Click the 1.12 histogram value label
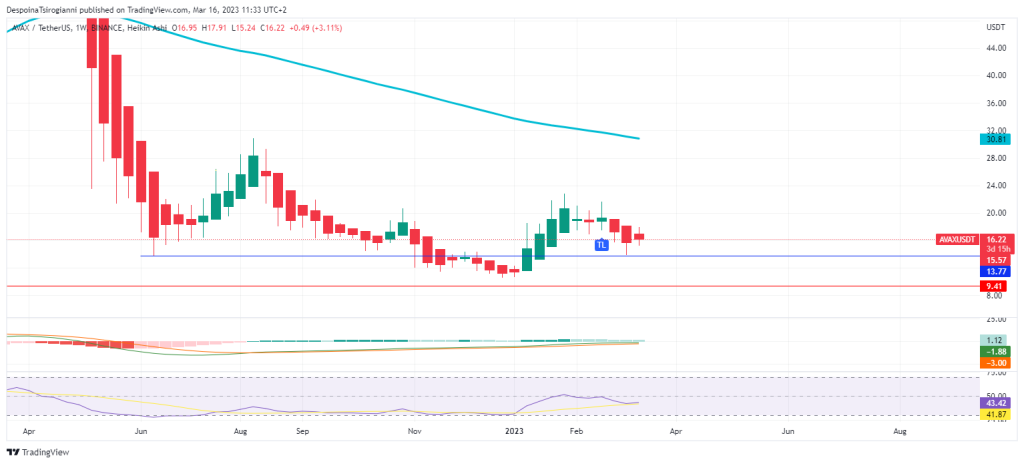Viewport: 1024px width, 464px height. 994,340
